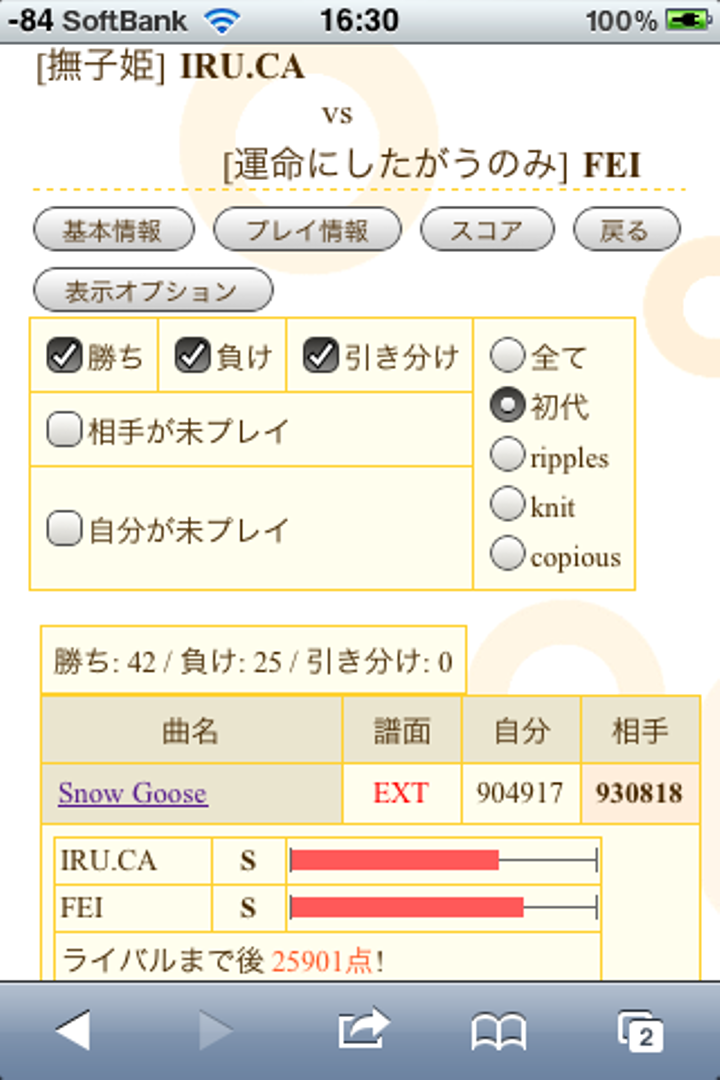The image size is (720, 1080).
Task: Expand the 表示オプション section
Action: coord(153,291)
